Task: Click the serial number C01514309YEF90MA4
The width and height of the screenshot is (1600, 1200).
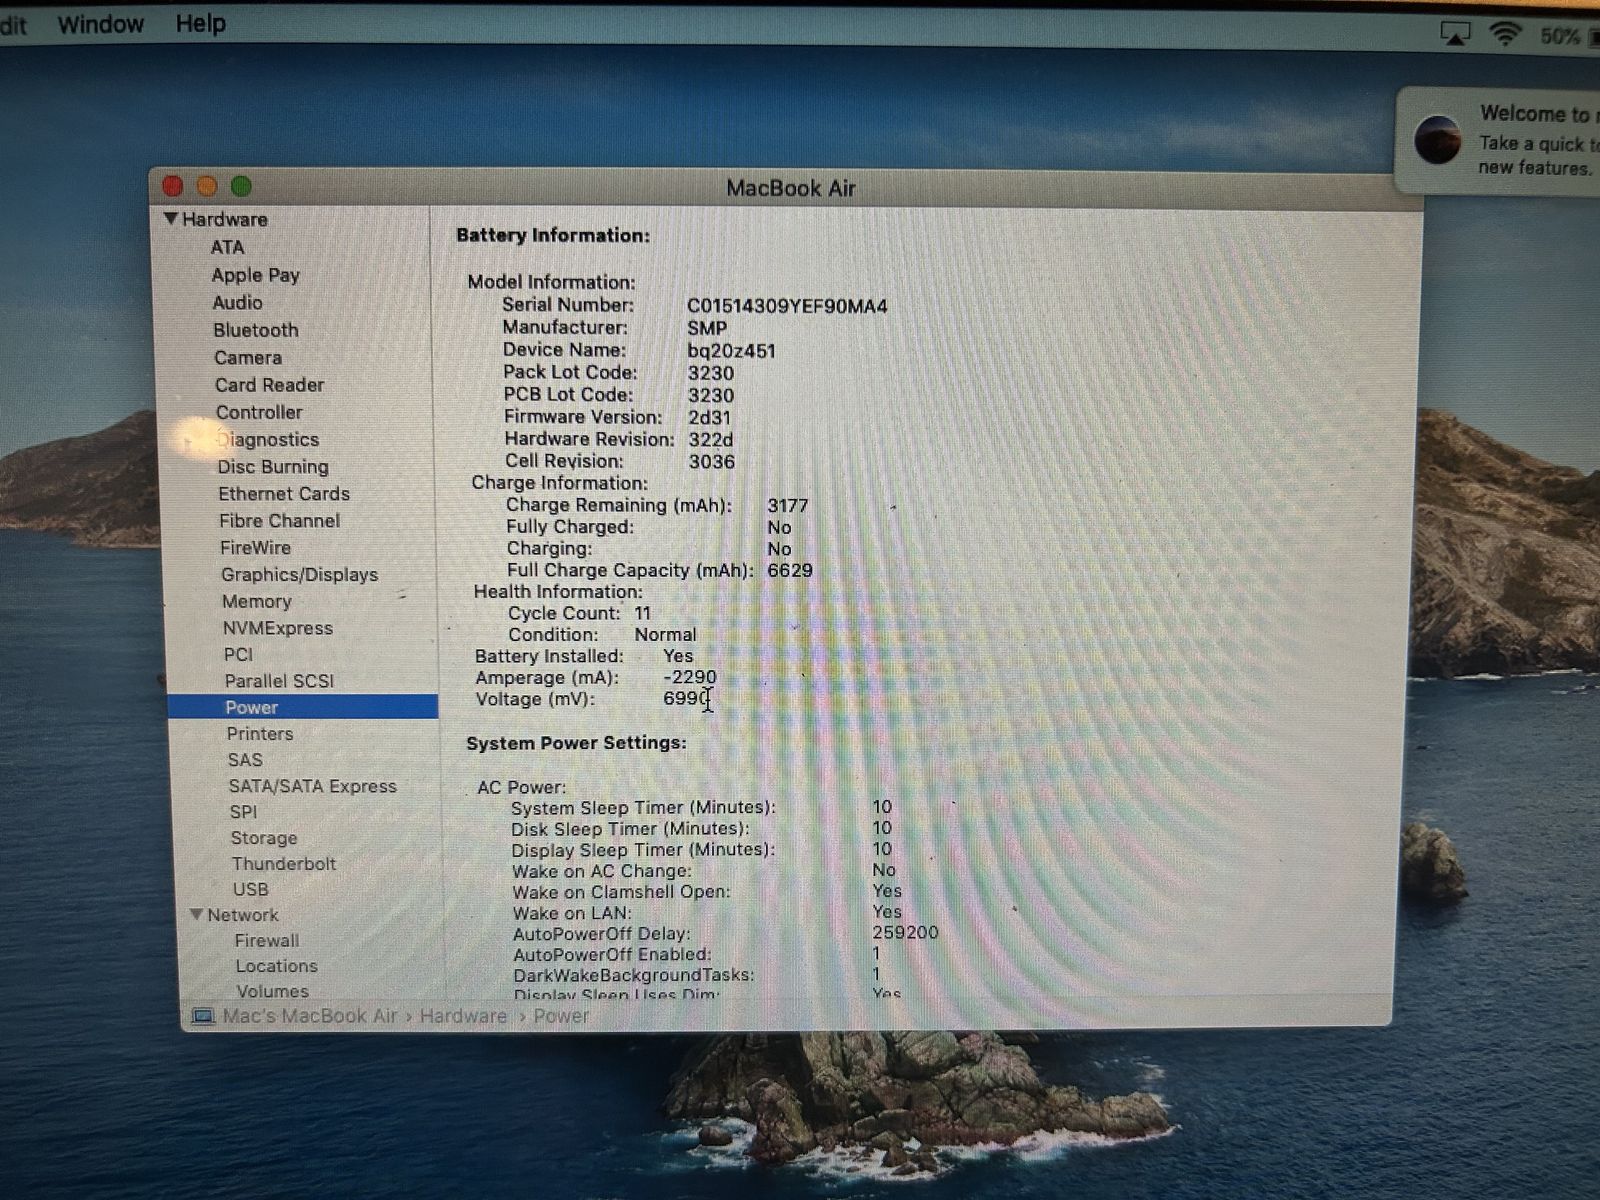Action: click(786, 306)
